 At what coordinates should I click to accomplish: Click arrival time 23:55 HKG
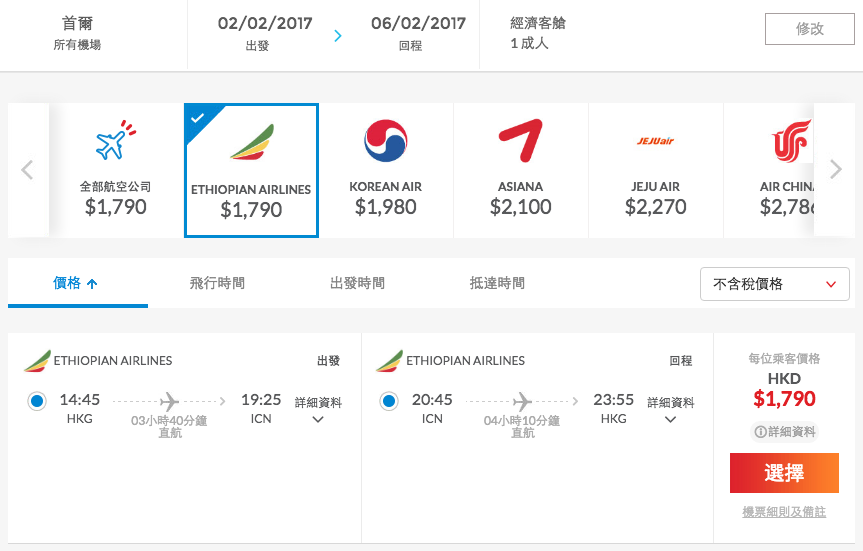coord(614,408)
